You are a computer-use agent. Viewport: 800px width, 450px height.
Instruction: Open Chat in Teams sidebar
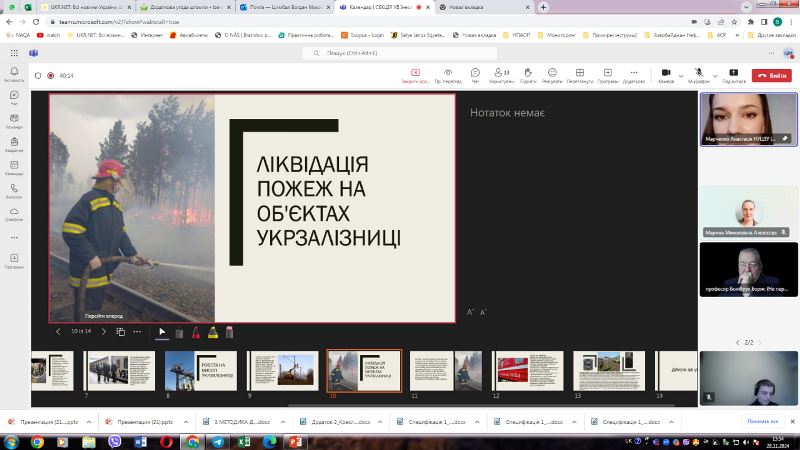click(x=14, y=98)
